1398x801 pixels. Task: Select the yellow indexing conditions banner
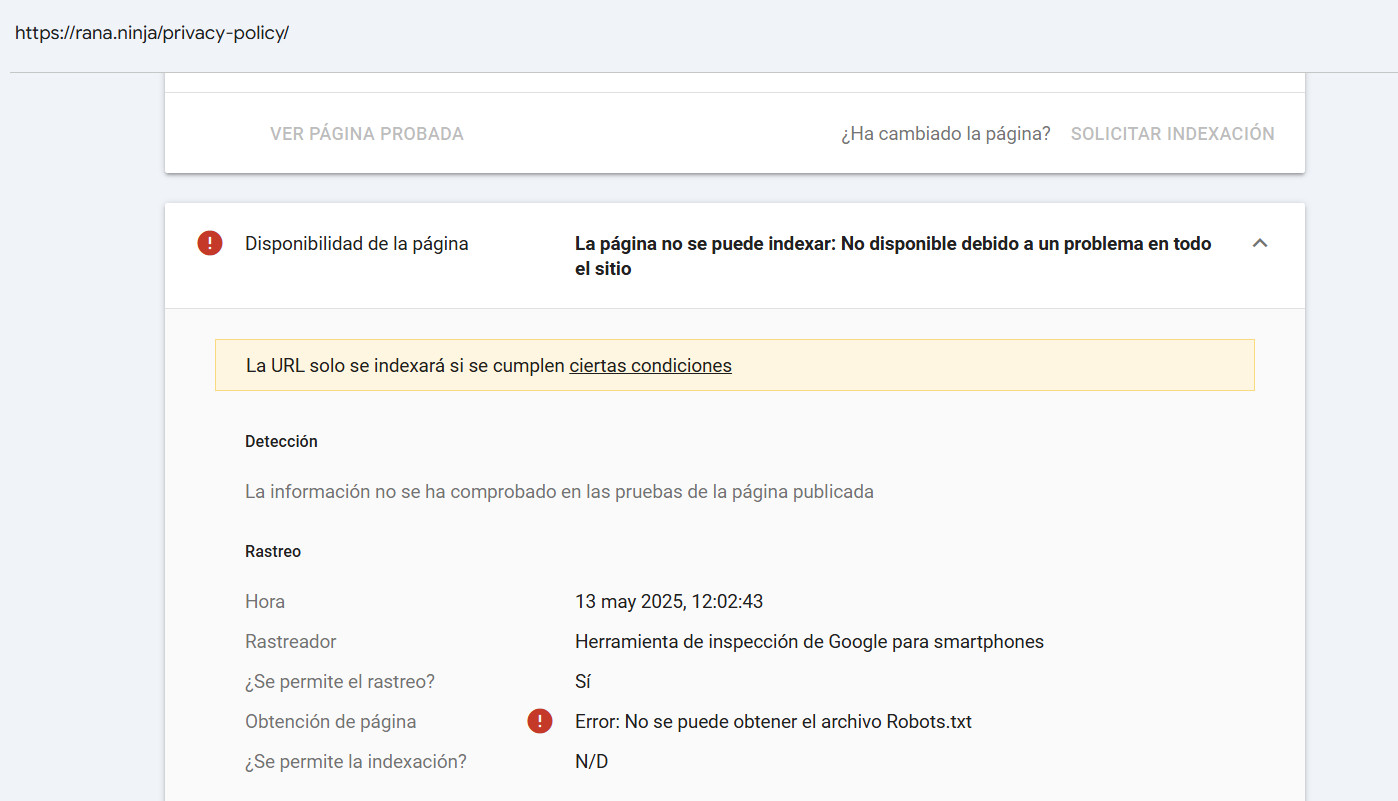click(x=735, y=365)
